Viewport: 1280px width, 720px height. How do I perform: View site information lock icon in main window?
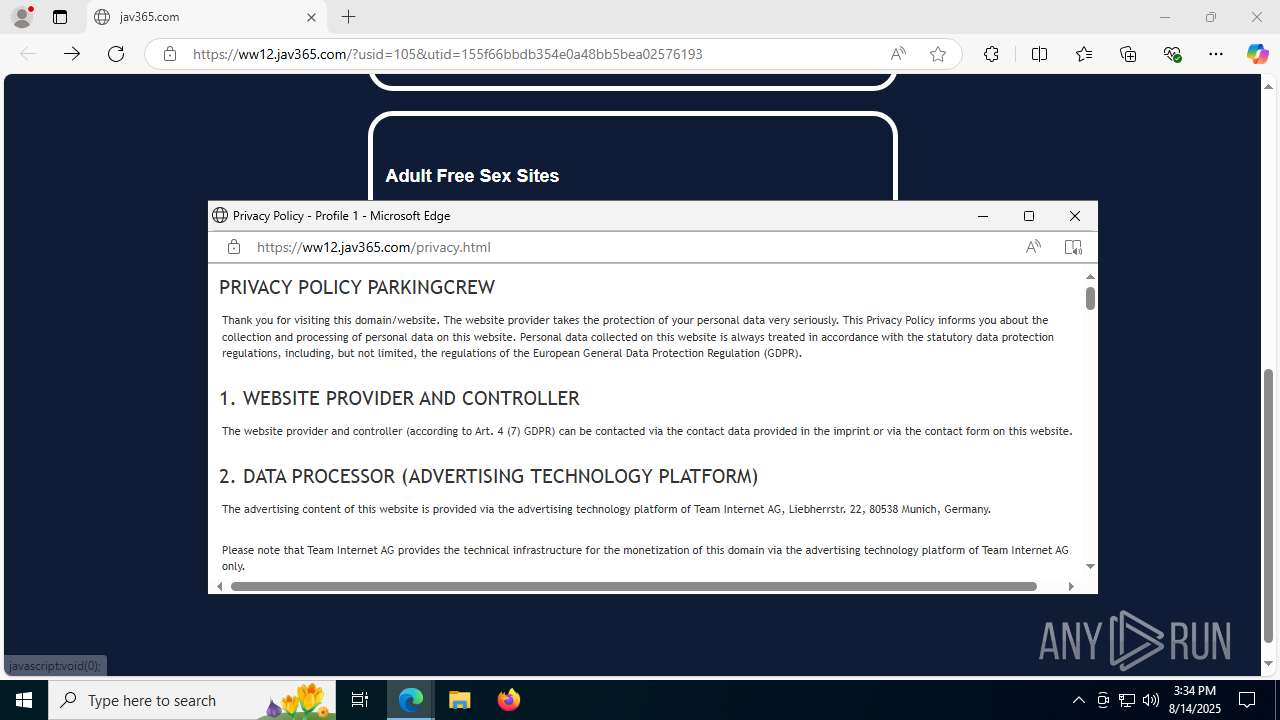[170, 54]
